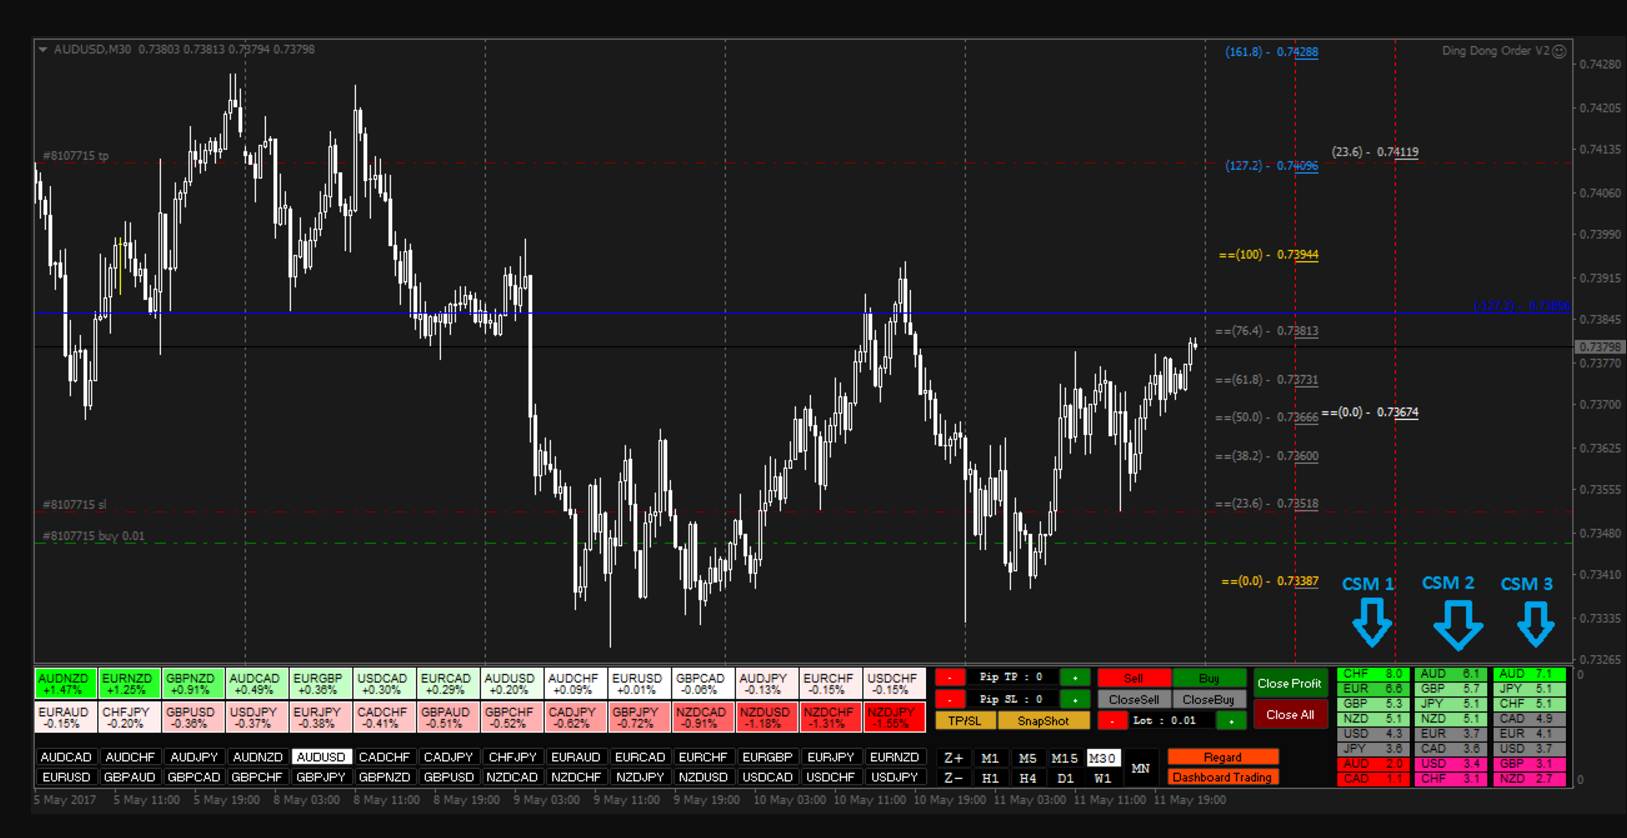Switch timeframe to M5
This screenshot has height=838, width=1627.
1027,758
